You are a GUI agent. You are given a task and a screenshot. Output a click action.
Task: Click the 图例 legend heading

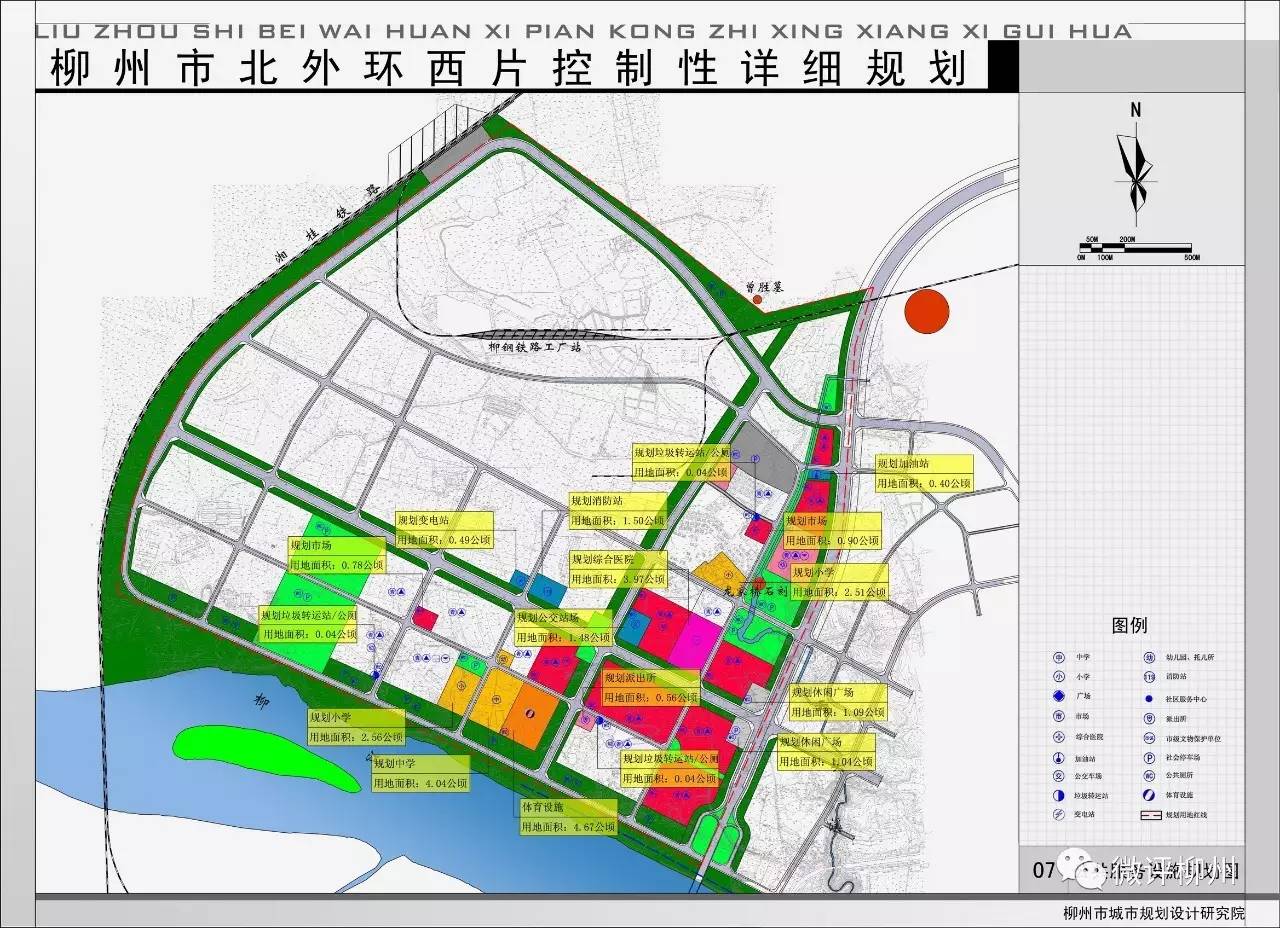(1130, 626)
